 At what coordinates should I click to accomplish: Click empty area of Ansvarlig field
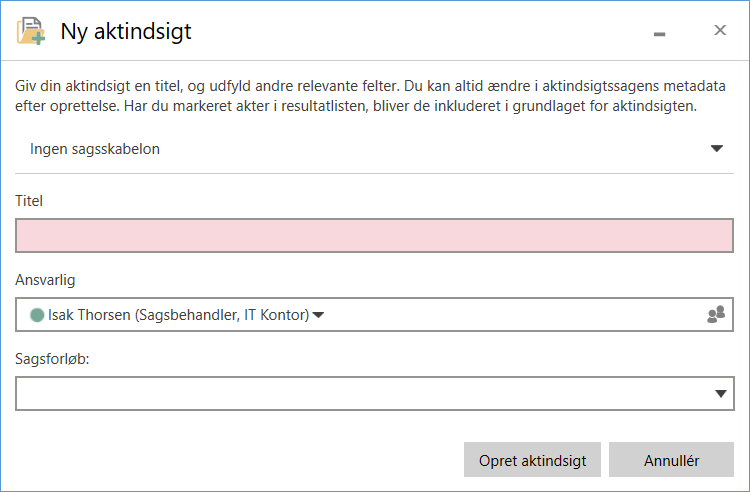510,315
